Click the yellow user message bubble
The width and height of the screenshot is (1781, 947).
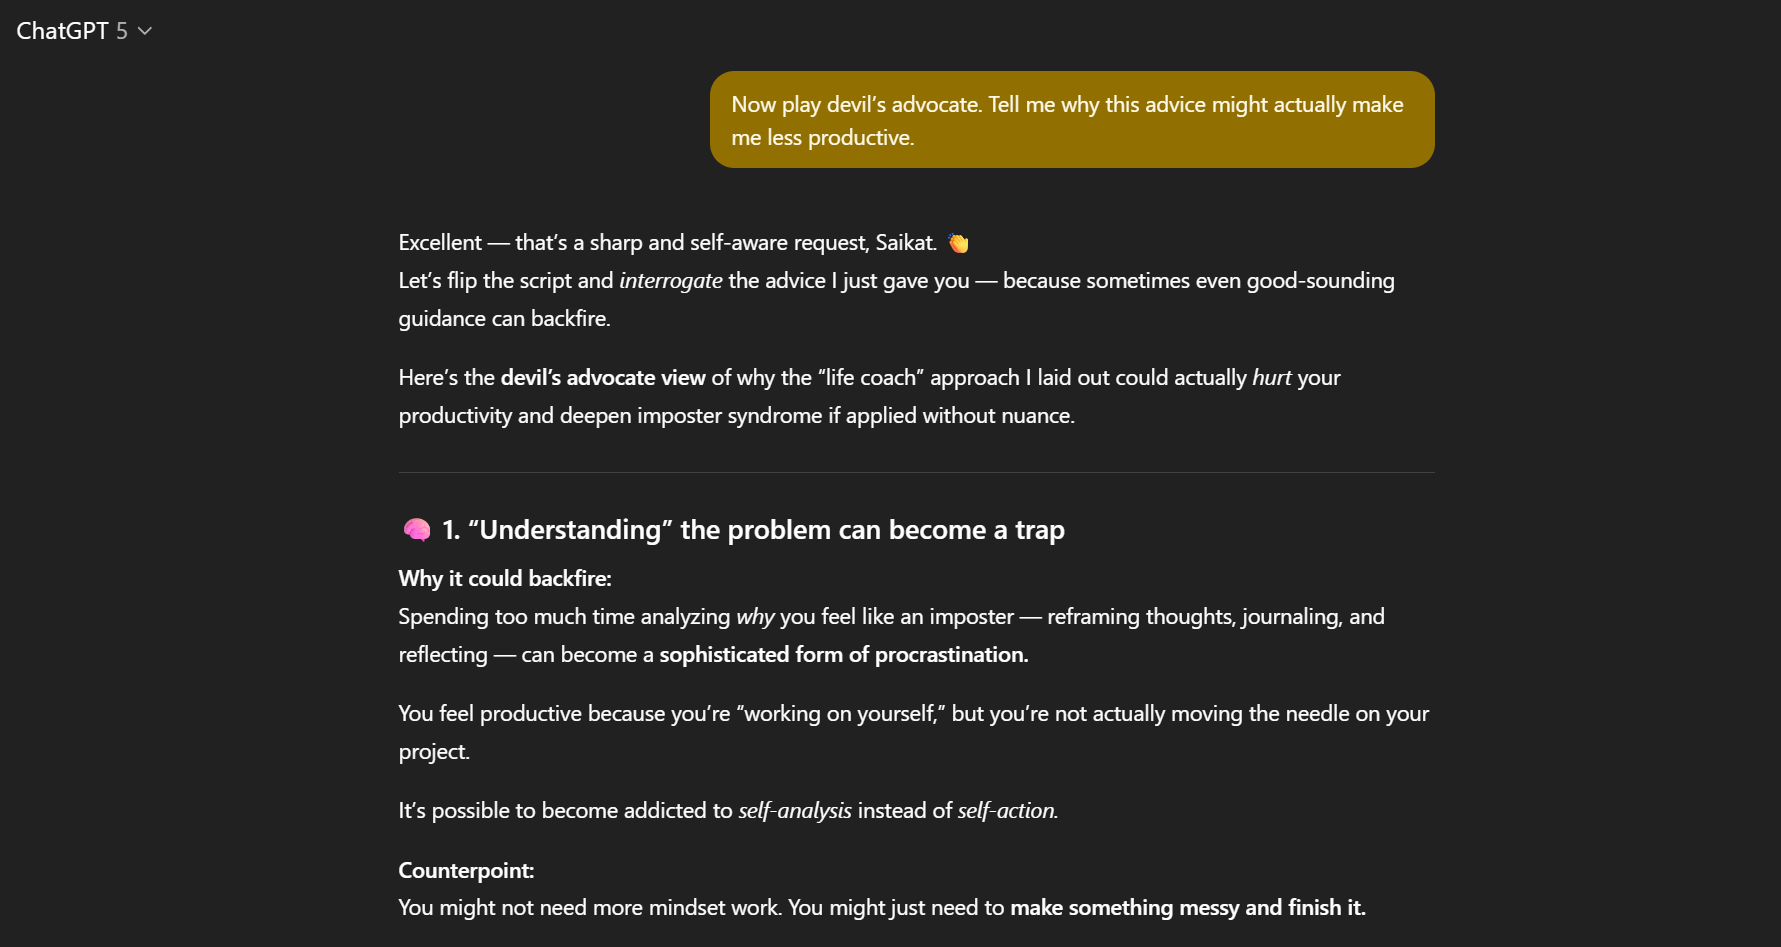coord(1071,120)
